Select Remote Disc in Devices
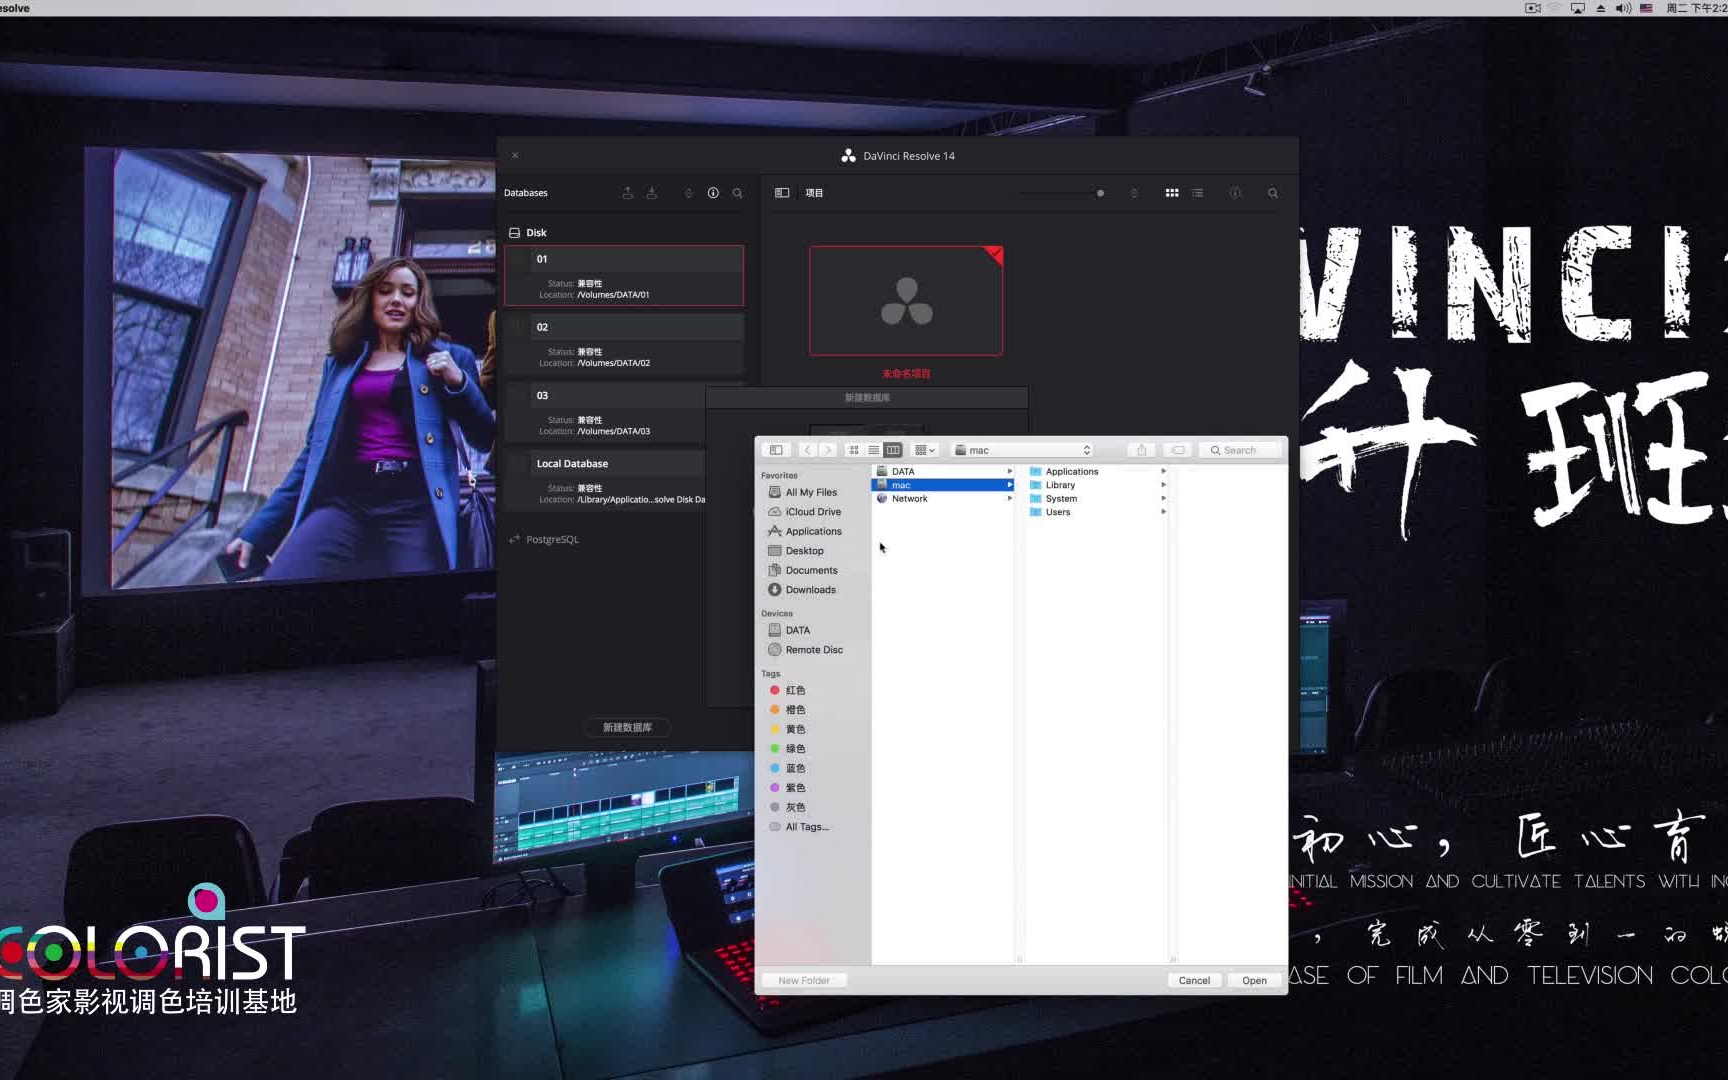 (x=805, y=649)
